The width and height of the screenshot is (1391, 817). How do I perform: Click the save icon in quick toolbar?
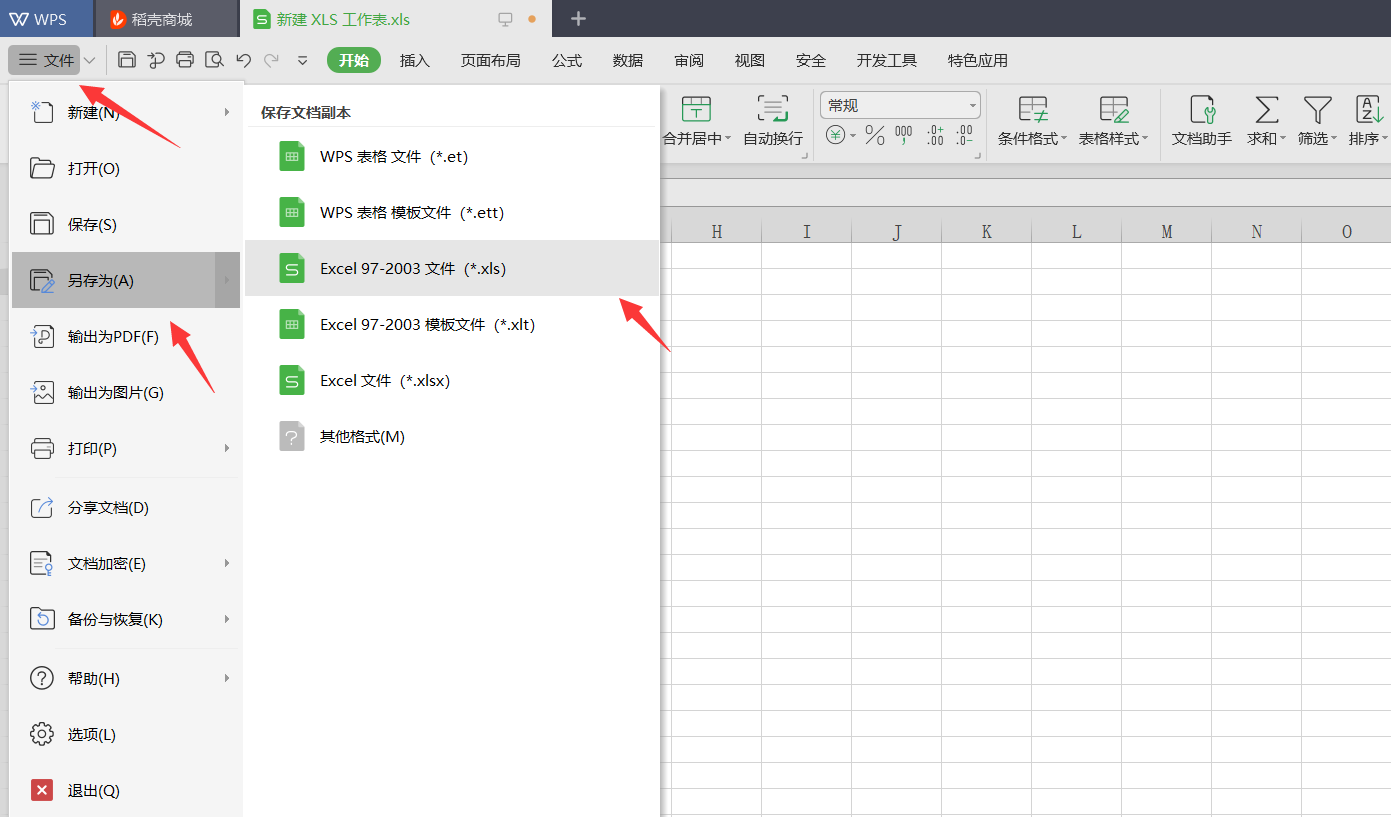pos(127,60)
